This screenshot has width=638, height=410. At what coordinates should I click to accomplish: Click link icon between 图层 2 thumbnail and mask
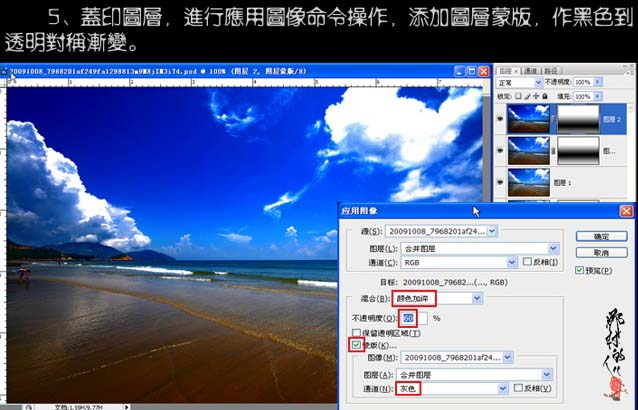(x=552, y=119)
